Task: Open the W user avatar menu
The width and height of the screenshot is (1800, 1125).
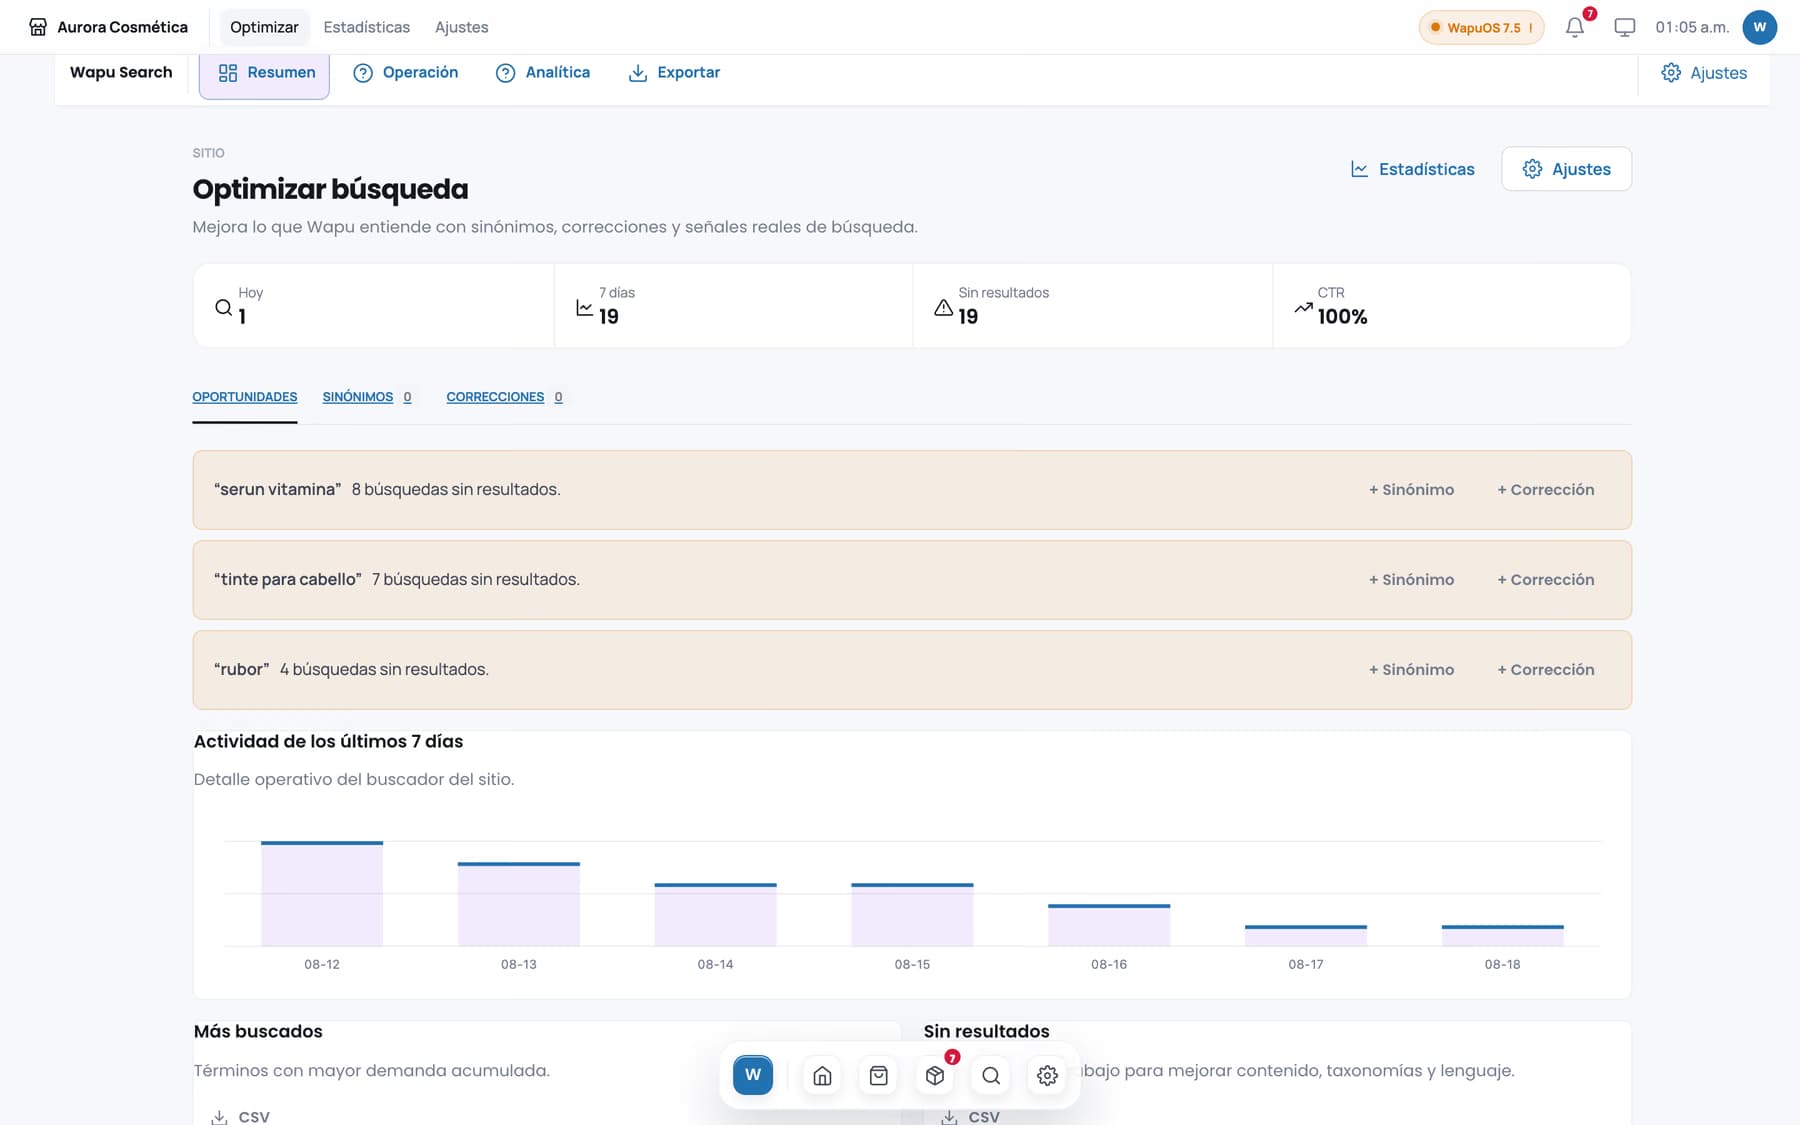Action: point(1760,27)
